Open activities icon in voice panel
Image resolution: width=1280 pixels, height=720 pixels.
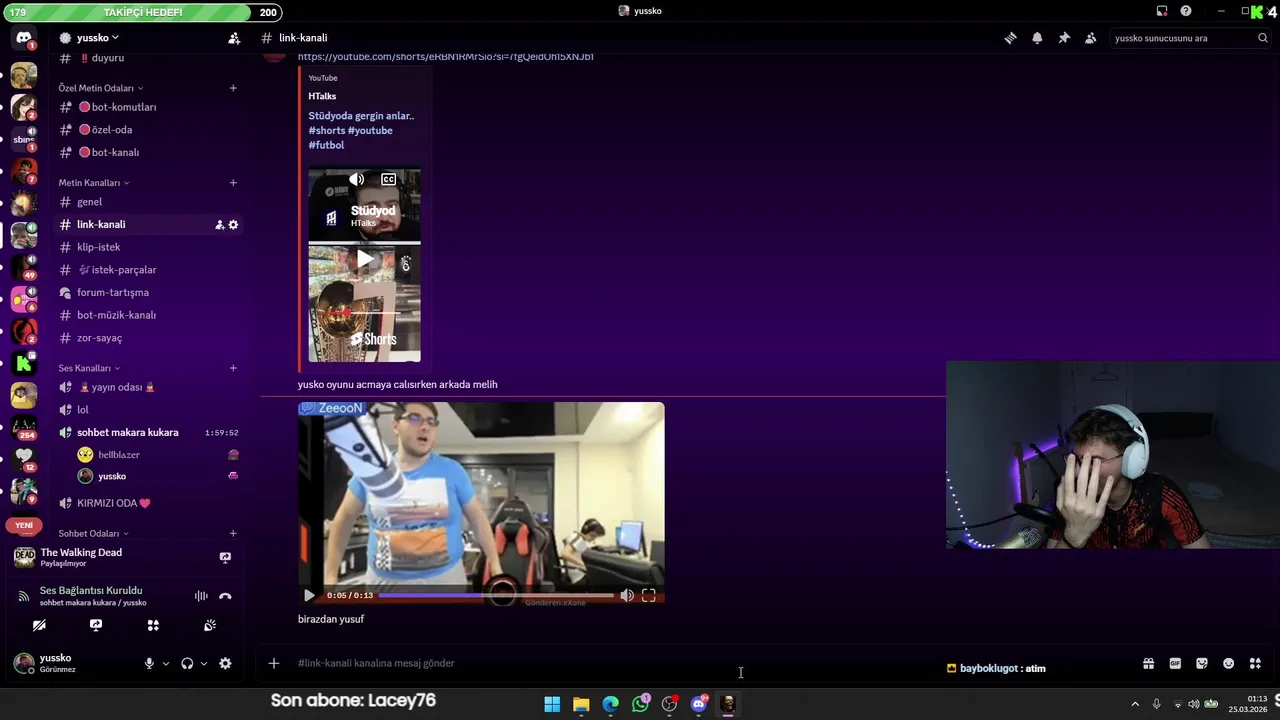(153, 625)
